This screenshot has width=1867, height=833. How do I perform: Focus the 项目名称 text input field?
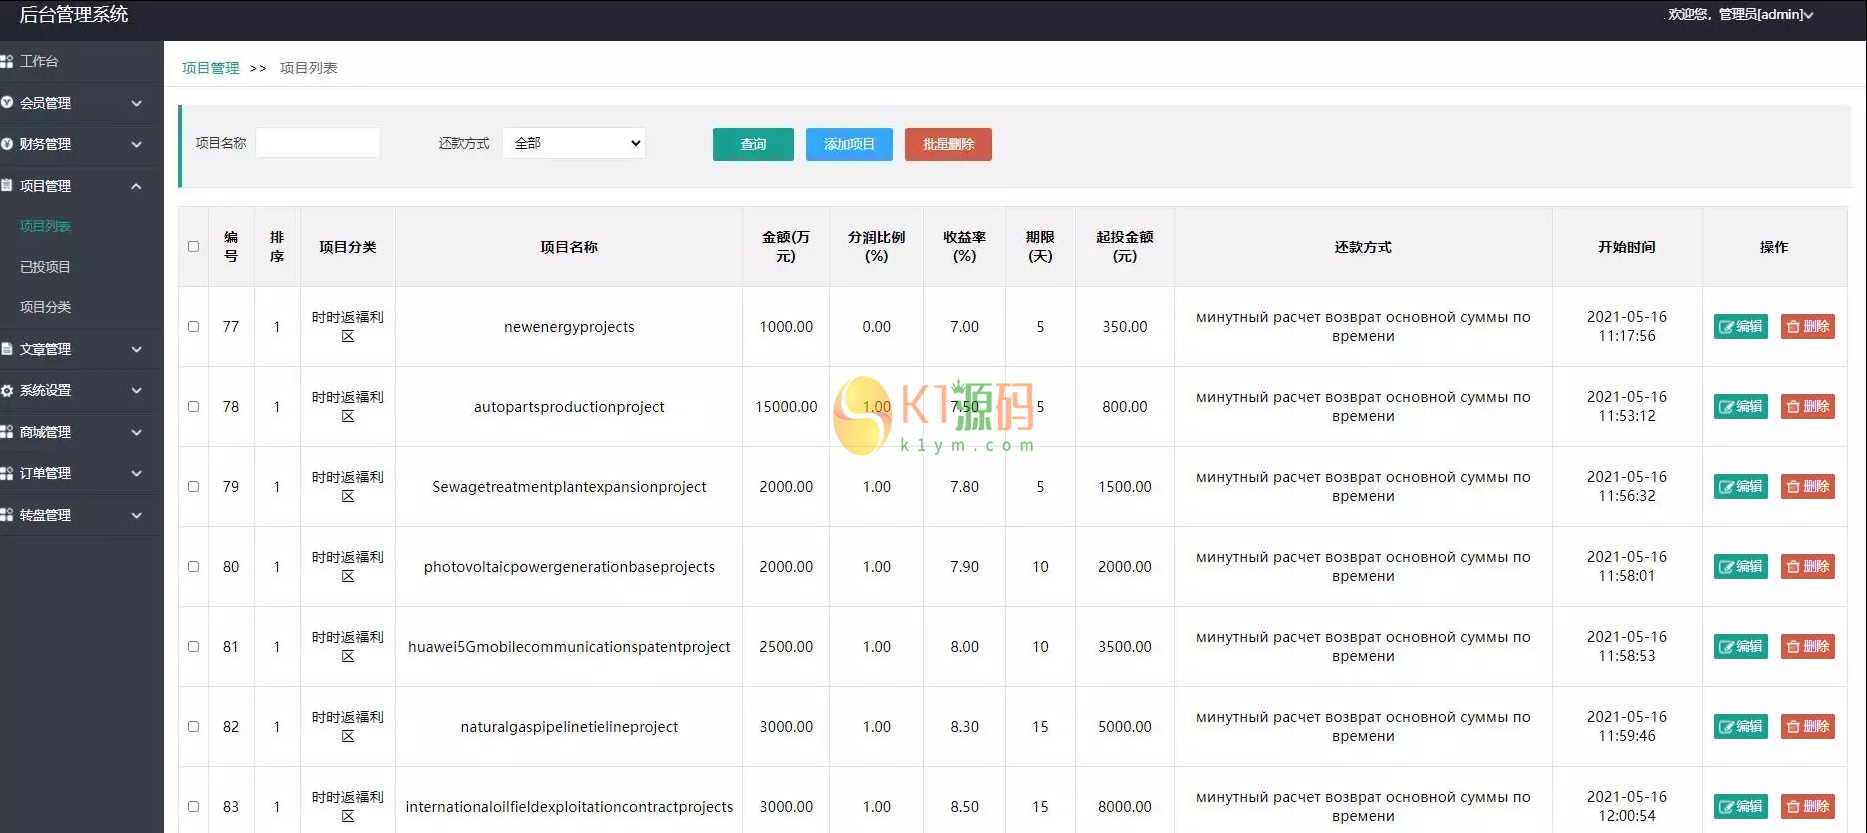[318, 143]
